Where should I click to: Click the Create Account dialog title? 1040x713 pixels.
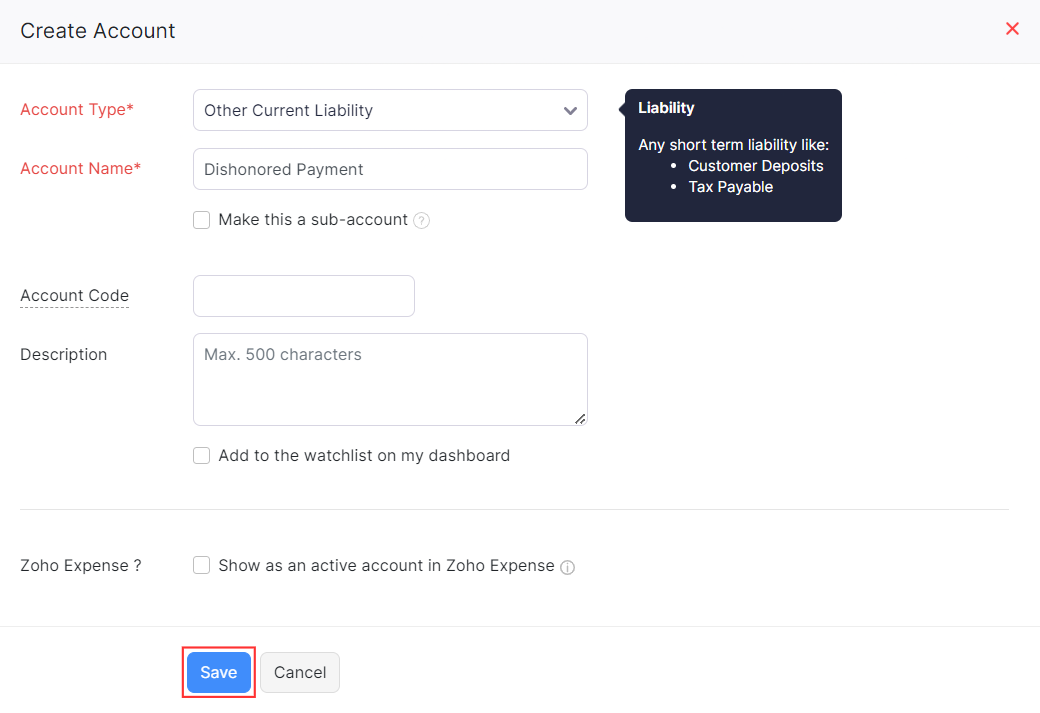[97, 31]
